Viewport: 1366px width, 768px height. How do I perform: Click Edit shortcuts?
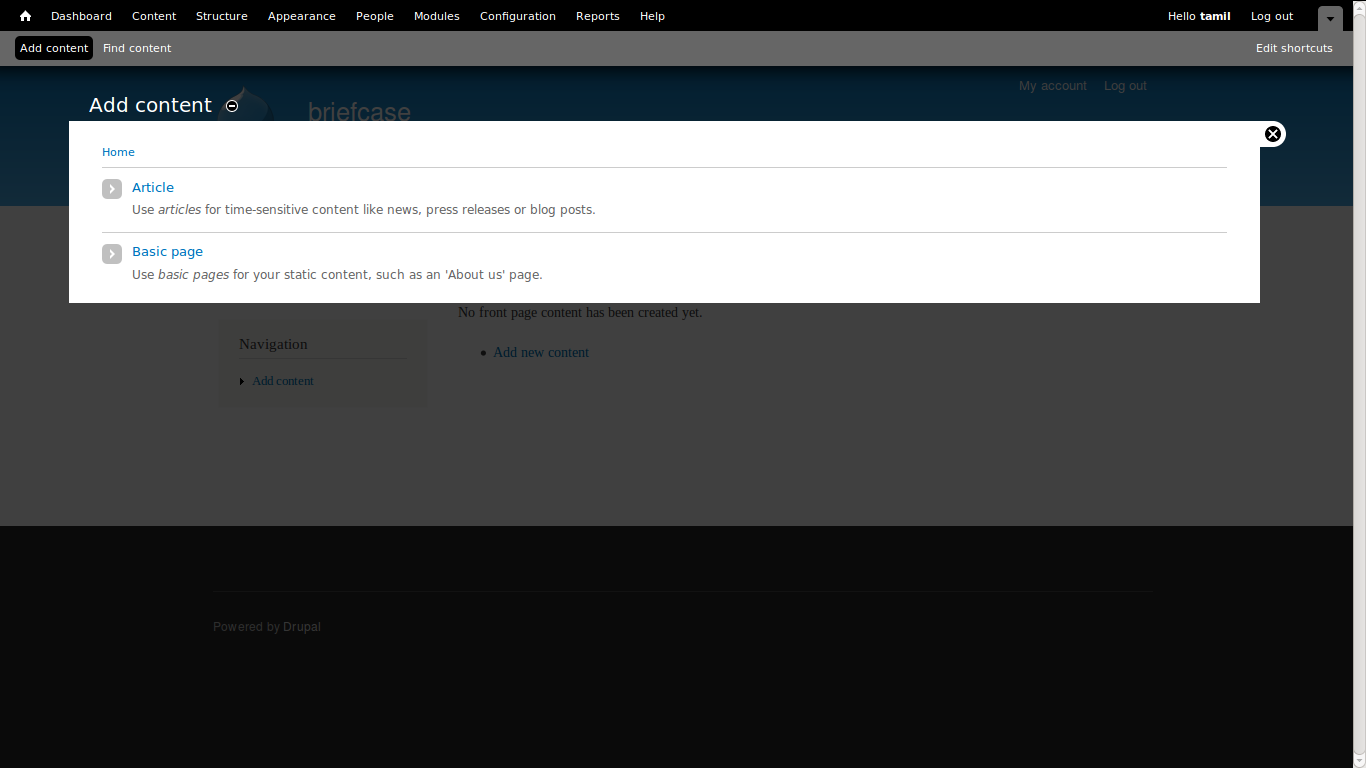click(1294, 47)
